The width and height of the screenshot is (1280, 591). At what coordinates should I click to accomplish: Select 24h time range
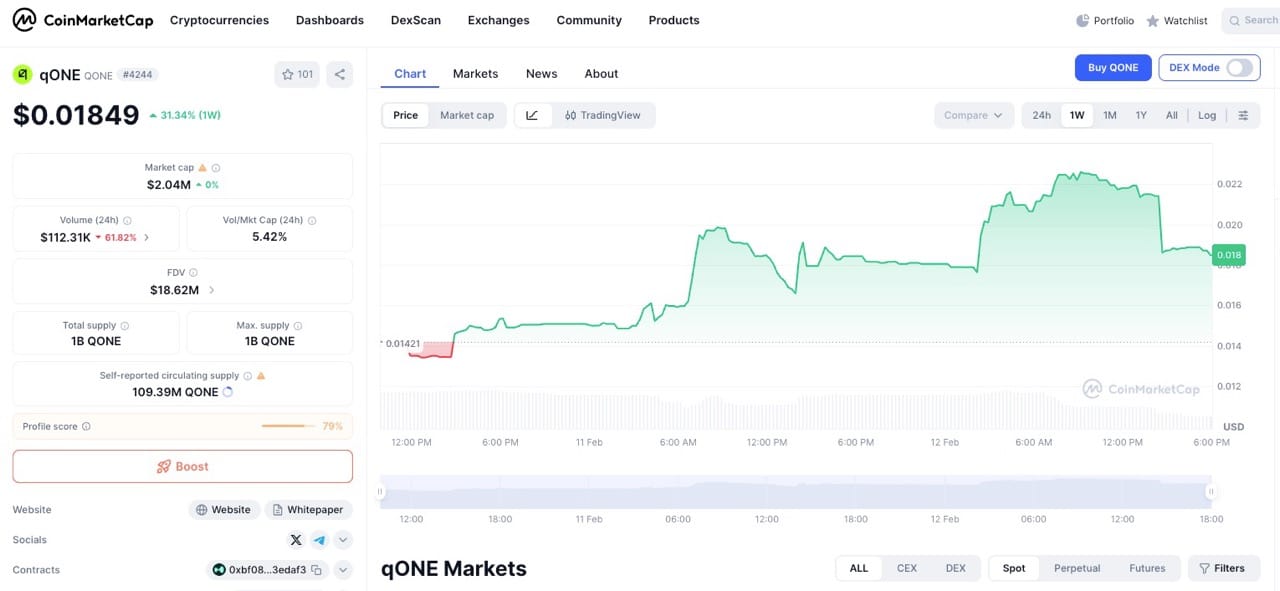click(x=1042, y=115)
